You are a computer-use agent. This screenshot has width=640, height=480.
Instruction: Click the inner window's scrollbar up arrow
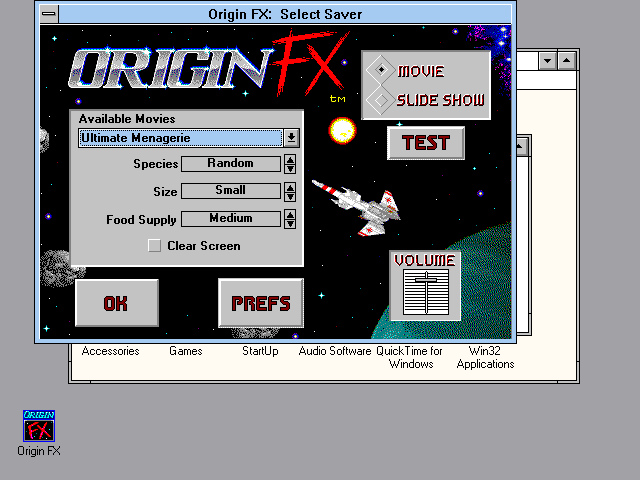pos(521,146)
